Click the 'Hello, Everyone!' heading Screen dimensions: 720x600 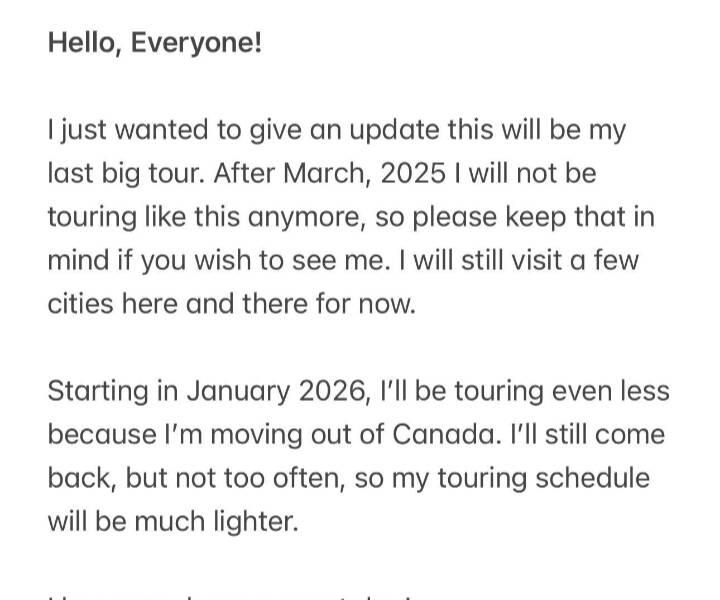tap(155, 43)
